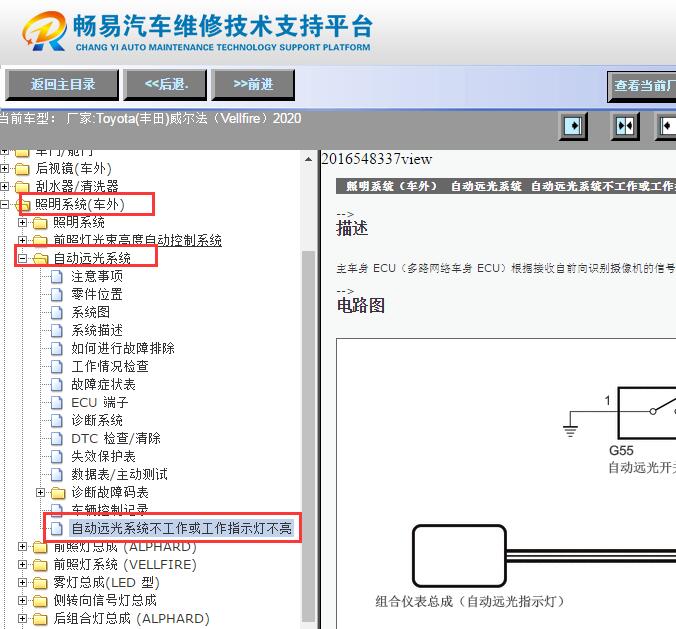Click the 零件位置 document icon
Viewport: 676px width, 629px height.
56,294
